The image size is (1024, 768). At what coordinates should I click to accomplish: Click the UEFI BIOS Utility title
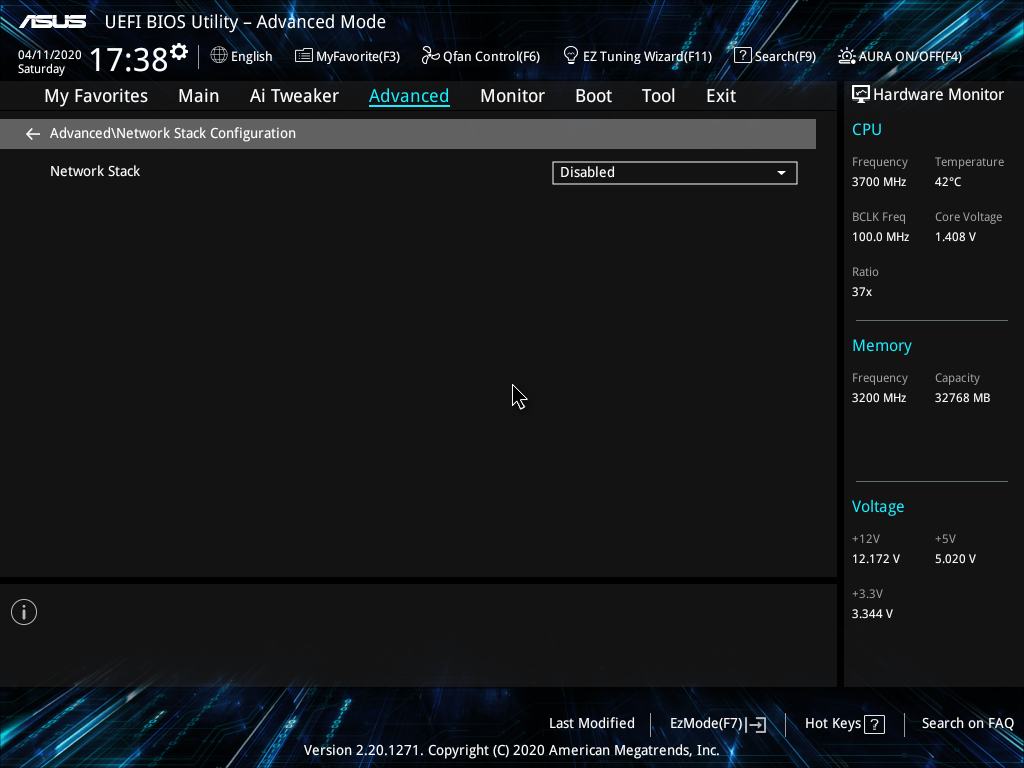click(245, 22)
